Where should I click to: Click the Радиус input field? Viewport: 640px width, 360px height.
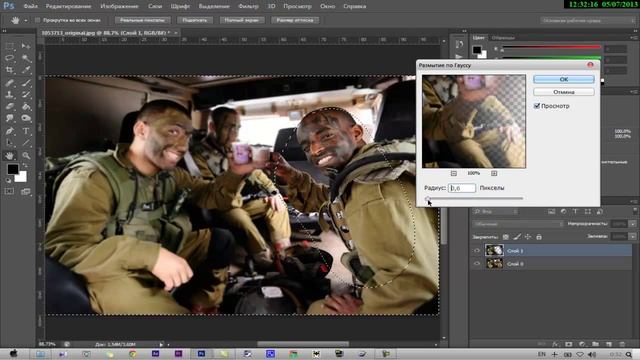click(x=462, y=188)
